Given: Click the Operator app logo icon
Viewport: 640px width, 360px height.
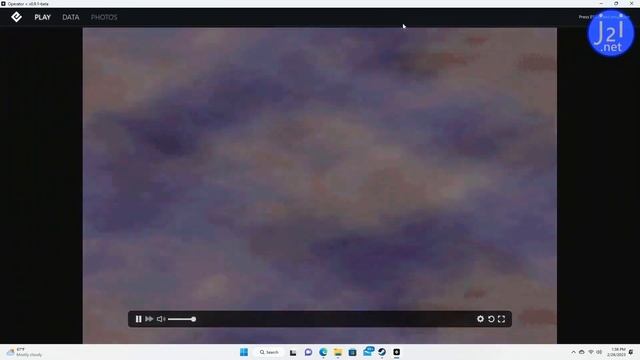Looking at the screenshot, I should tap(16, 17).
